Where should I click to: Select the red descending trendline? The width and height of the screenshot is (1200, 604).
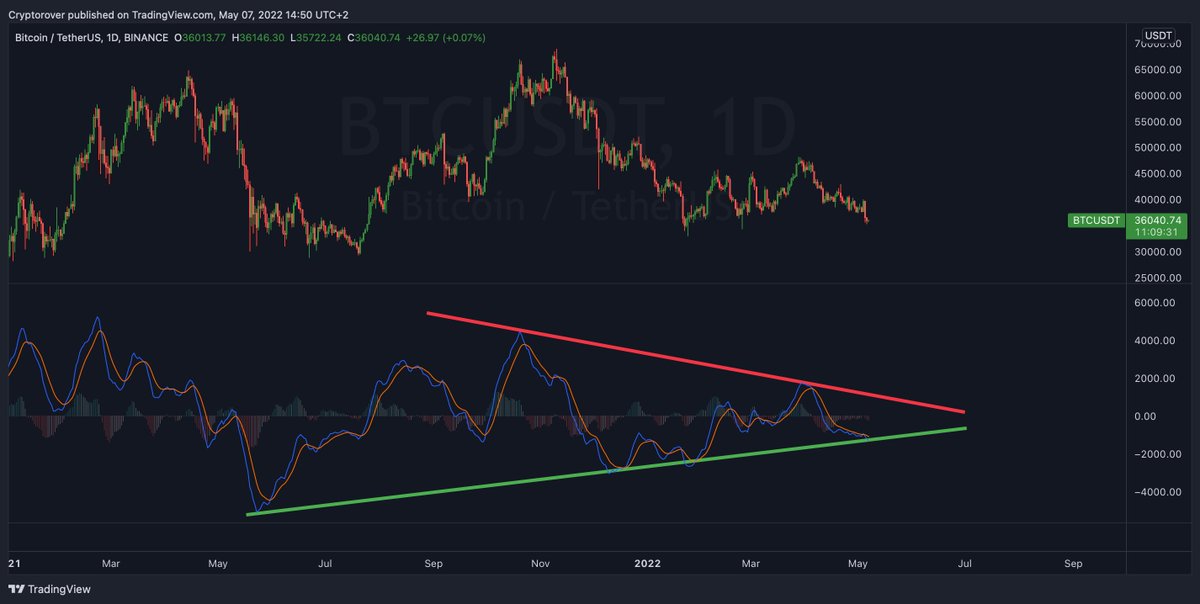click(x=696, y=362)
